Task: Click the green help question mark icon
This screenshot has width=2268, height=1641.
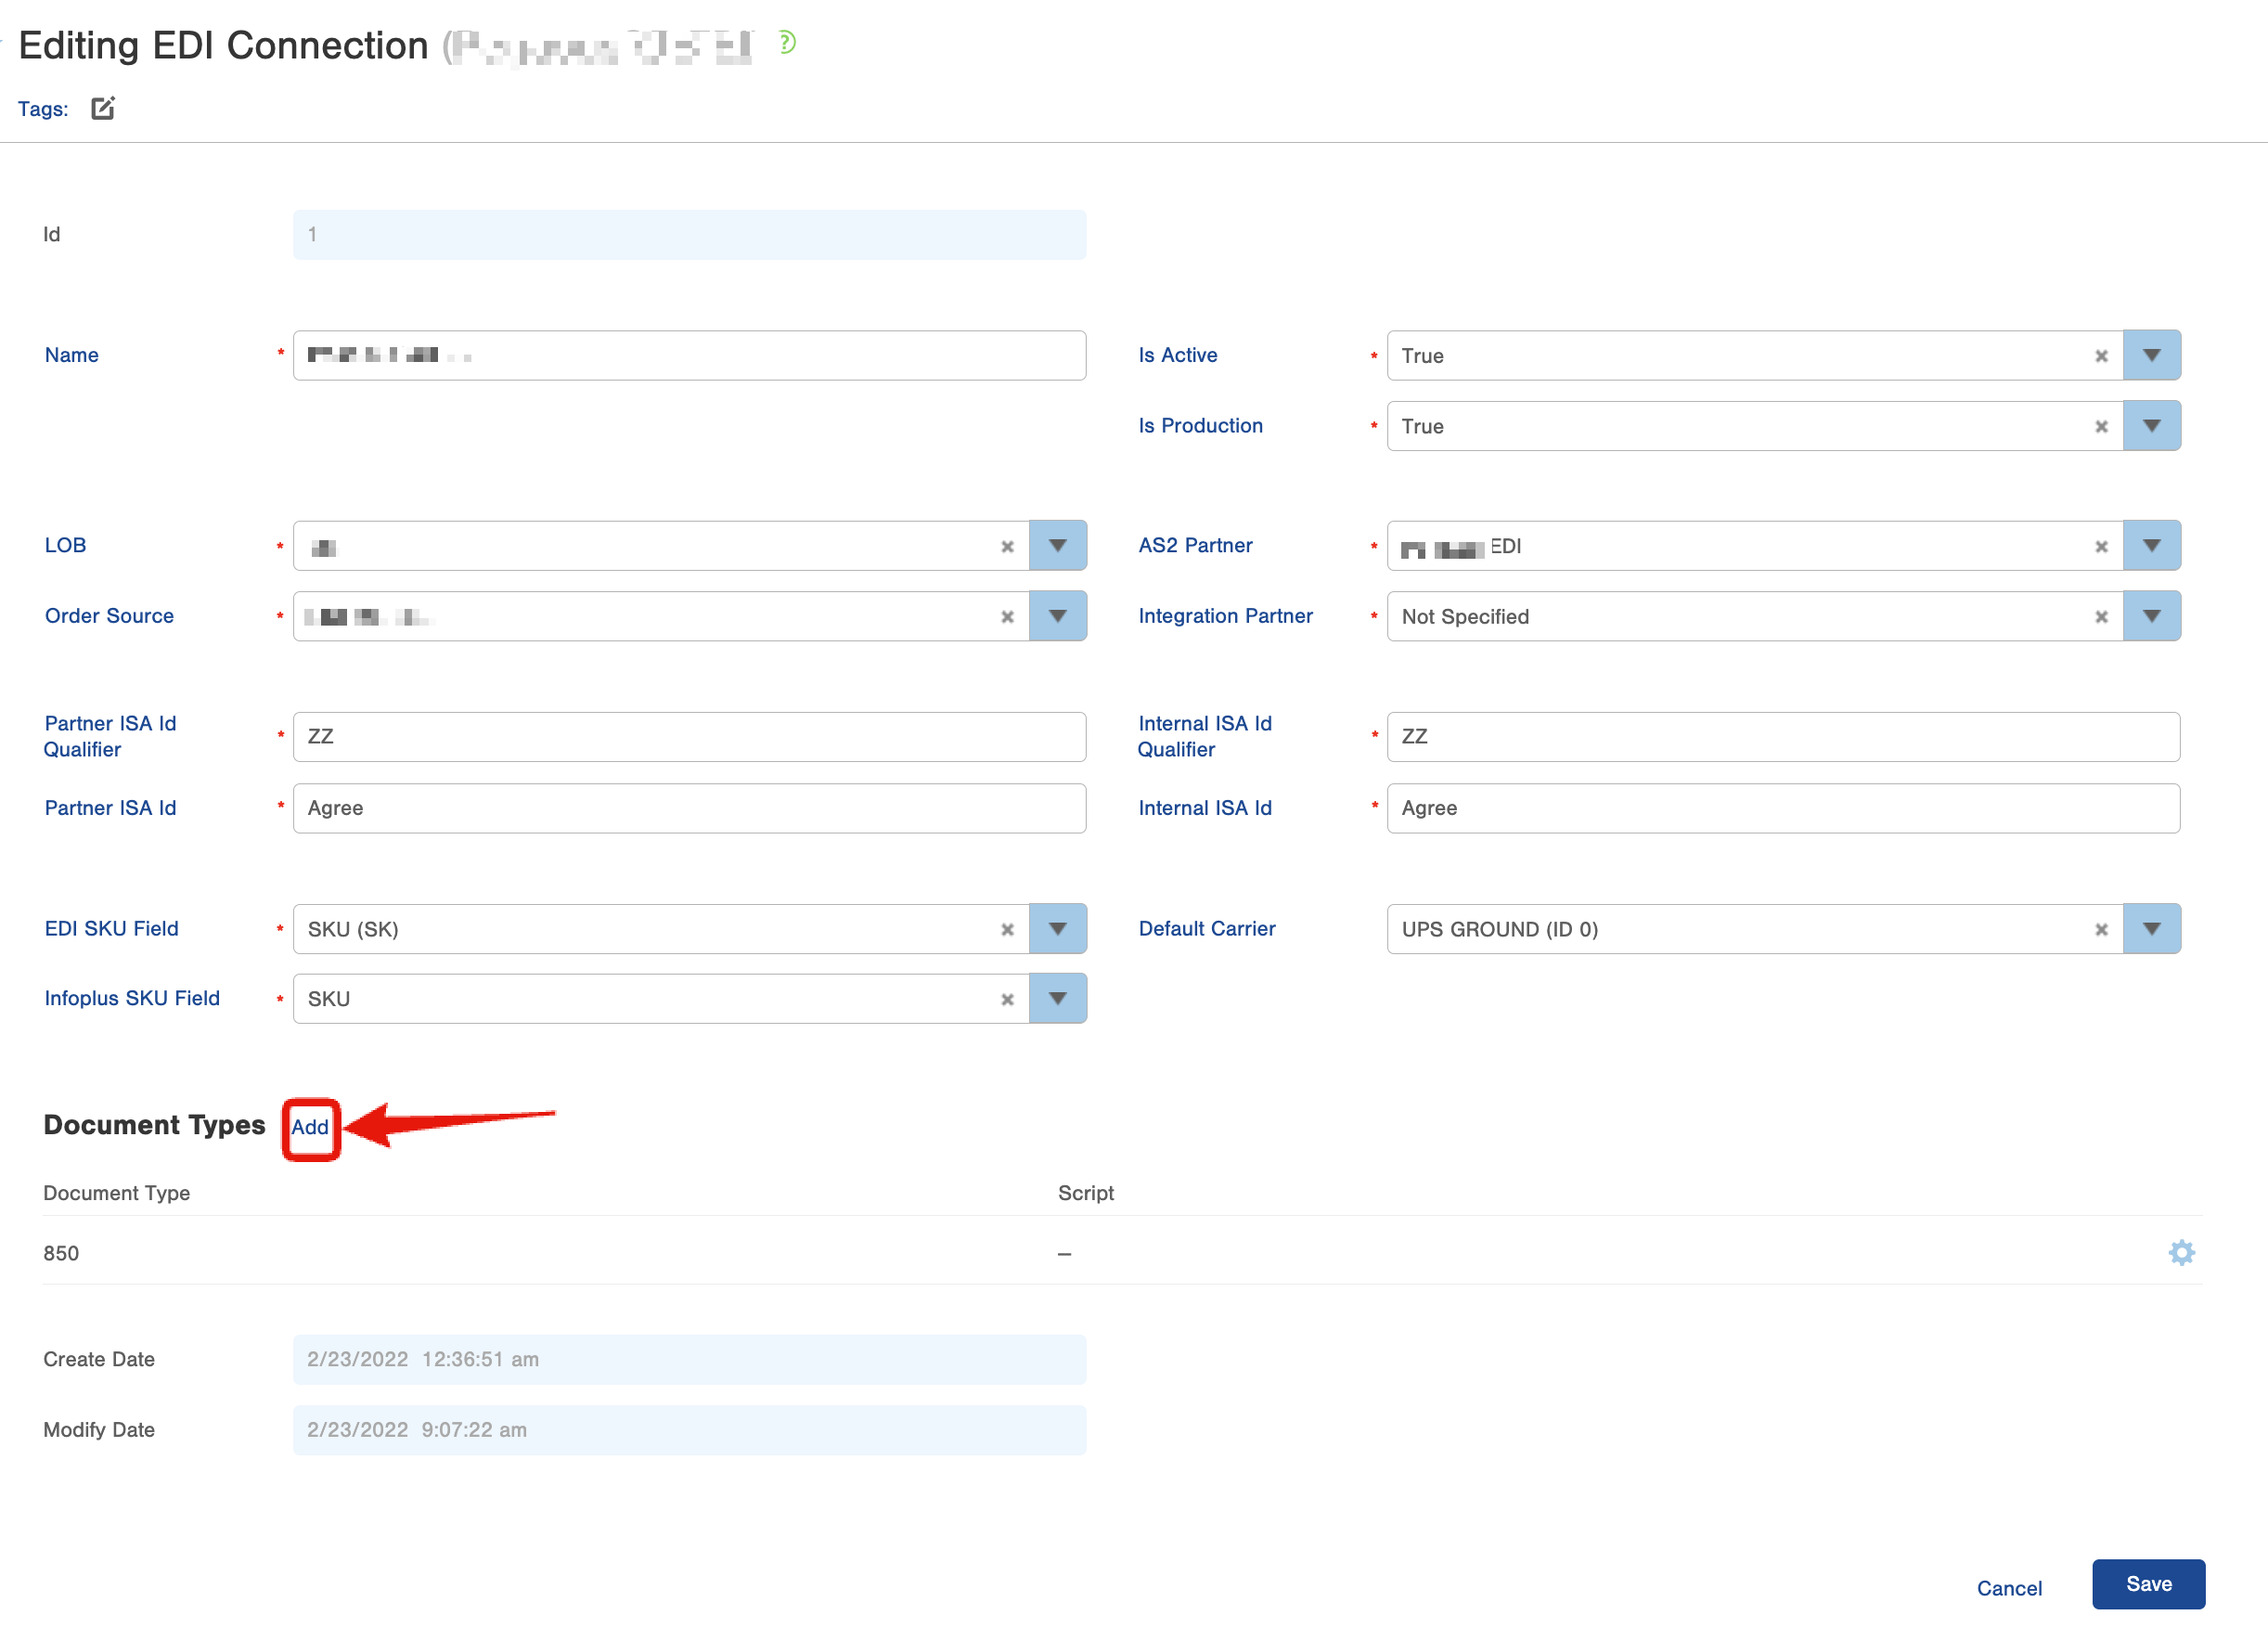Action: tap(787, 43)
